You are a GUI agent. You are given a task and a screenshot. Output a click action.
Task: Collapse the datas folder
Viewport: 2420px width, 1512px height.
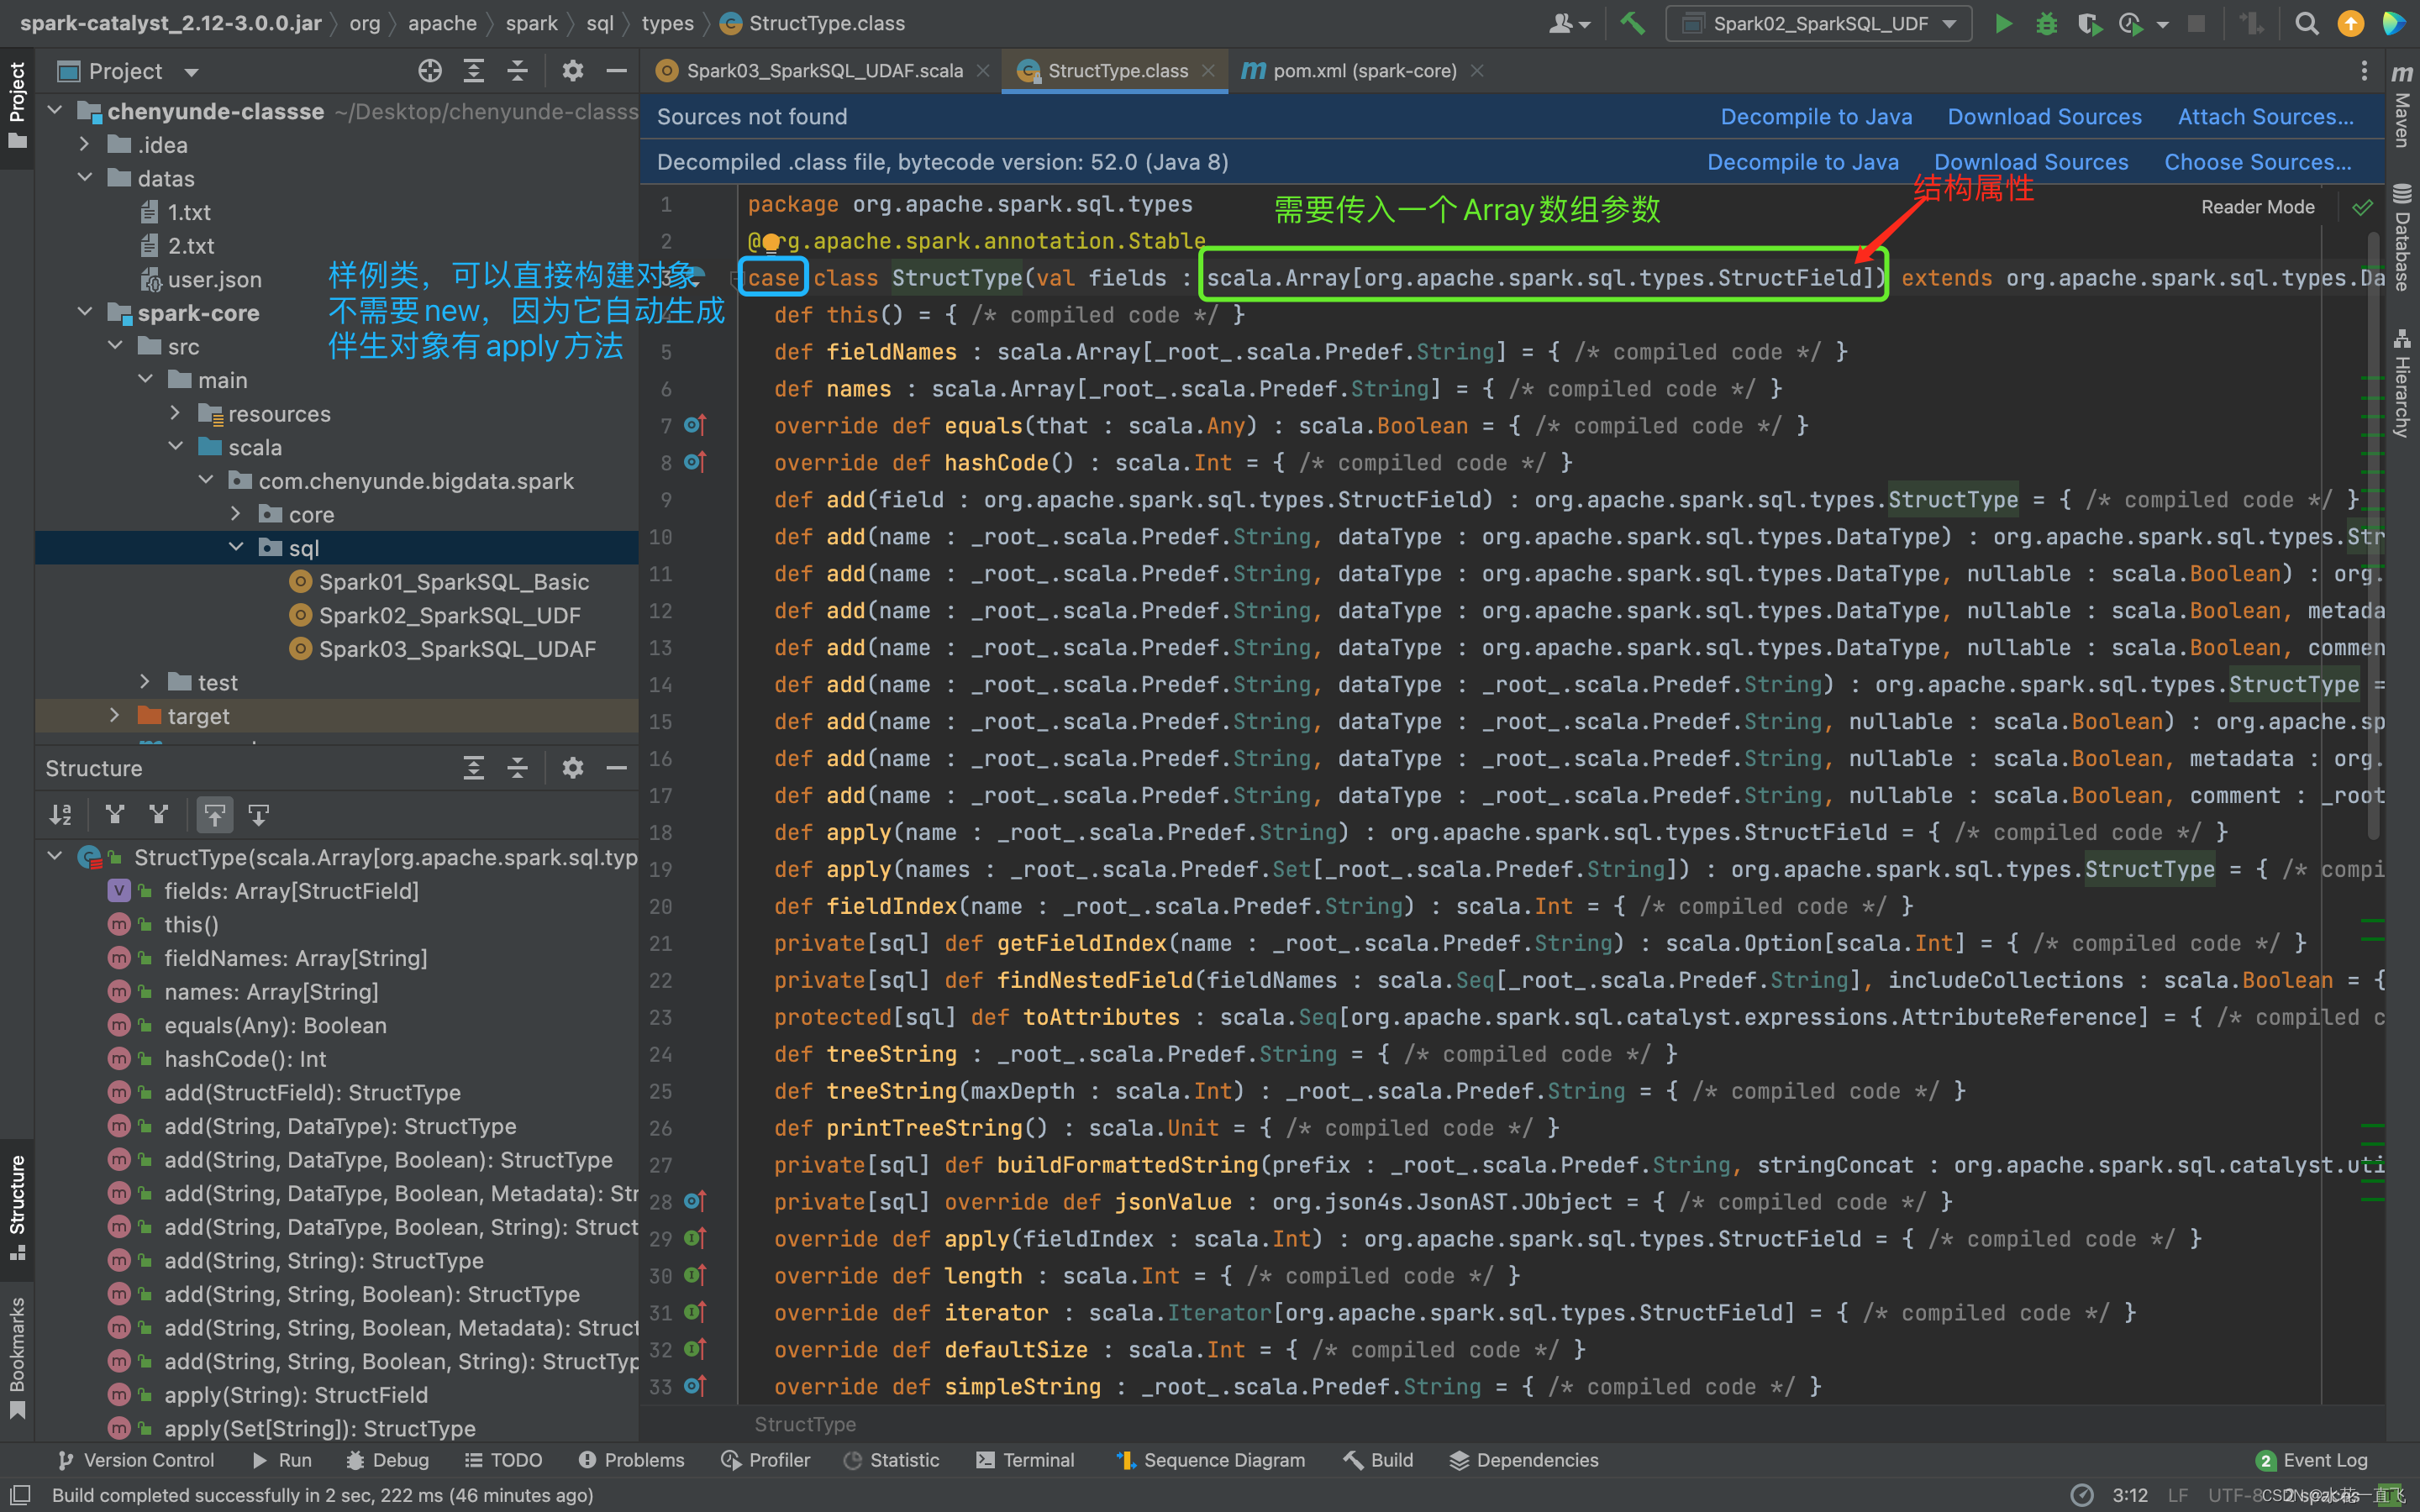pos(86,178)
